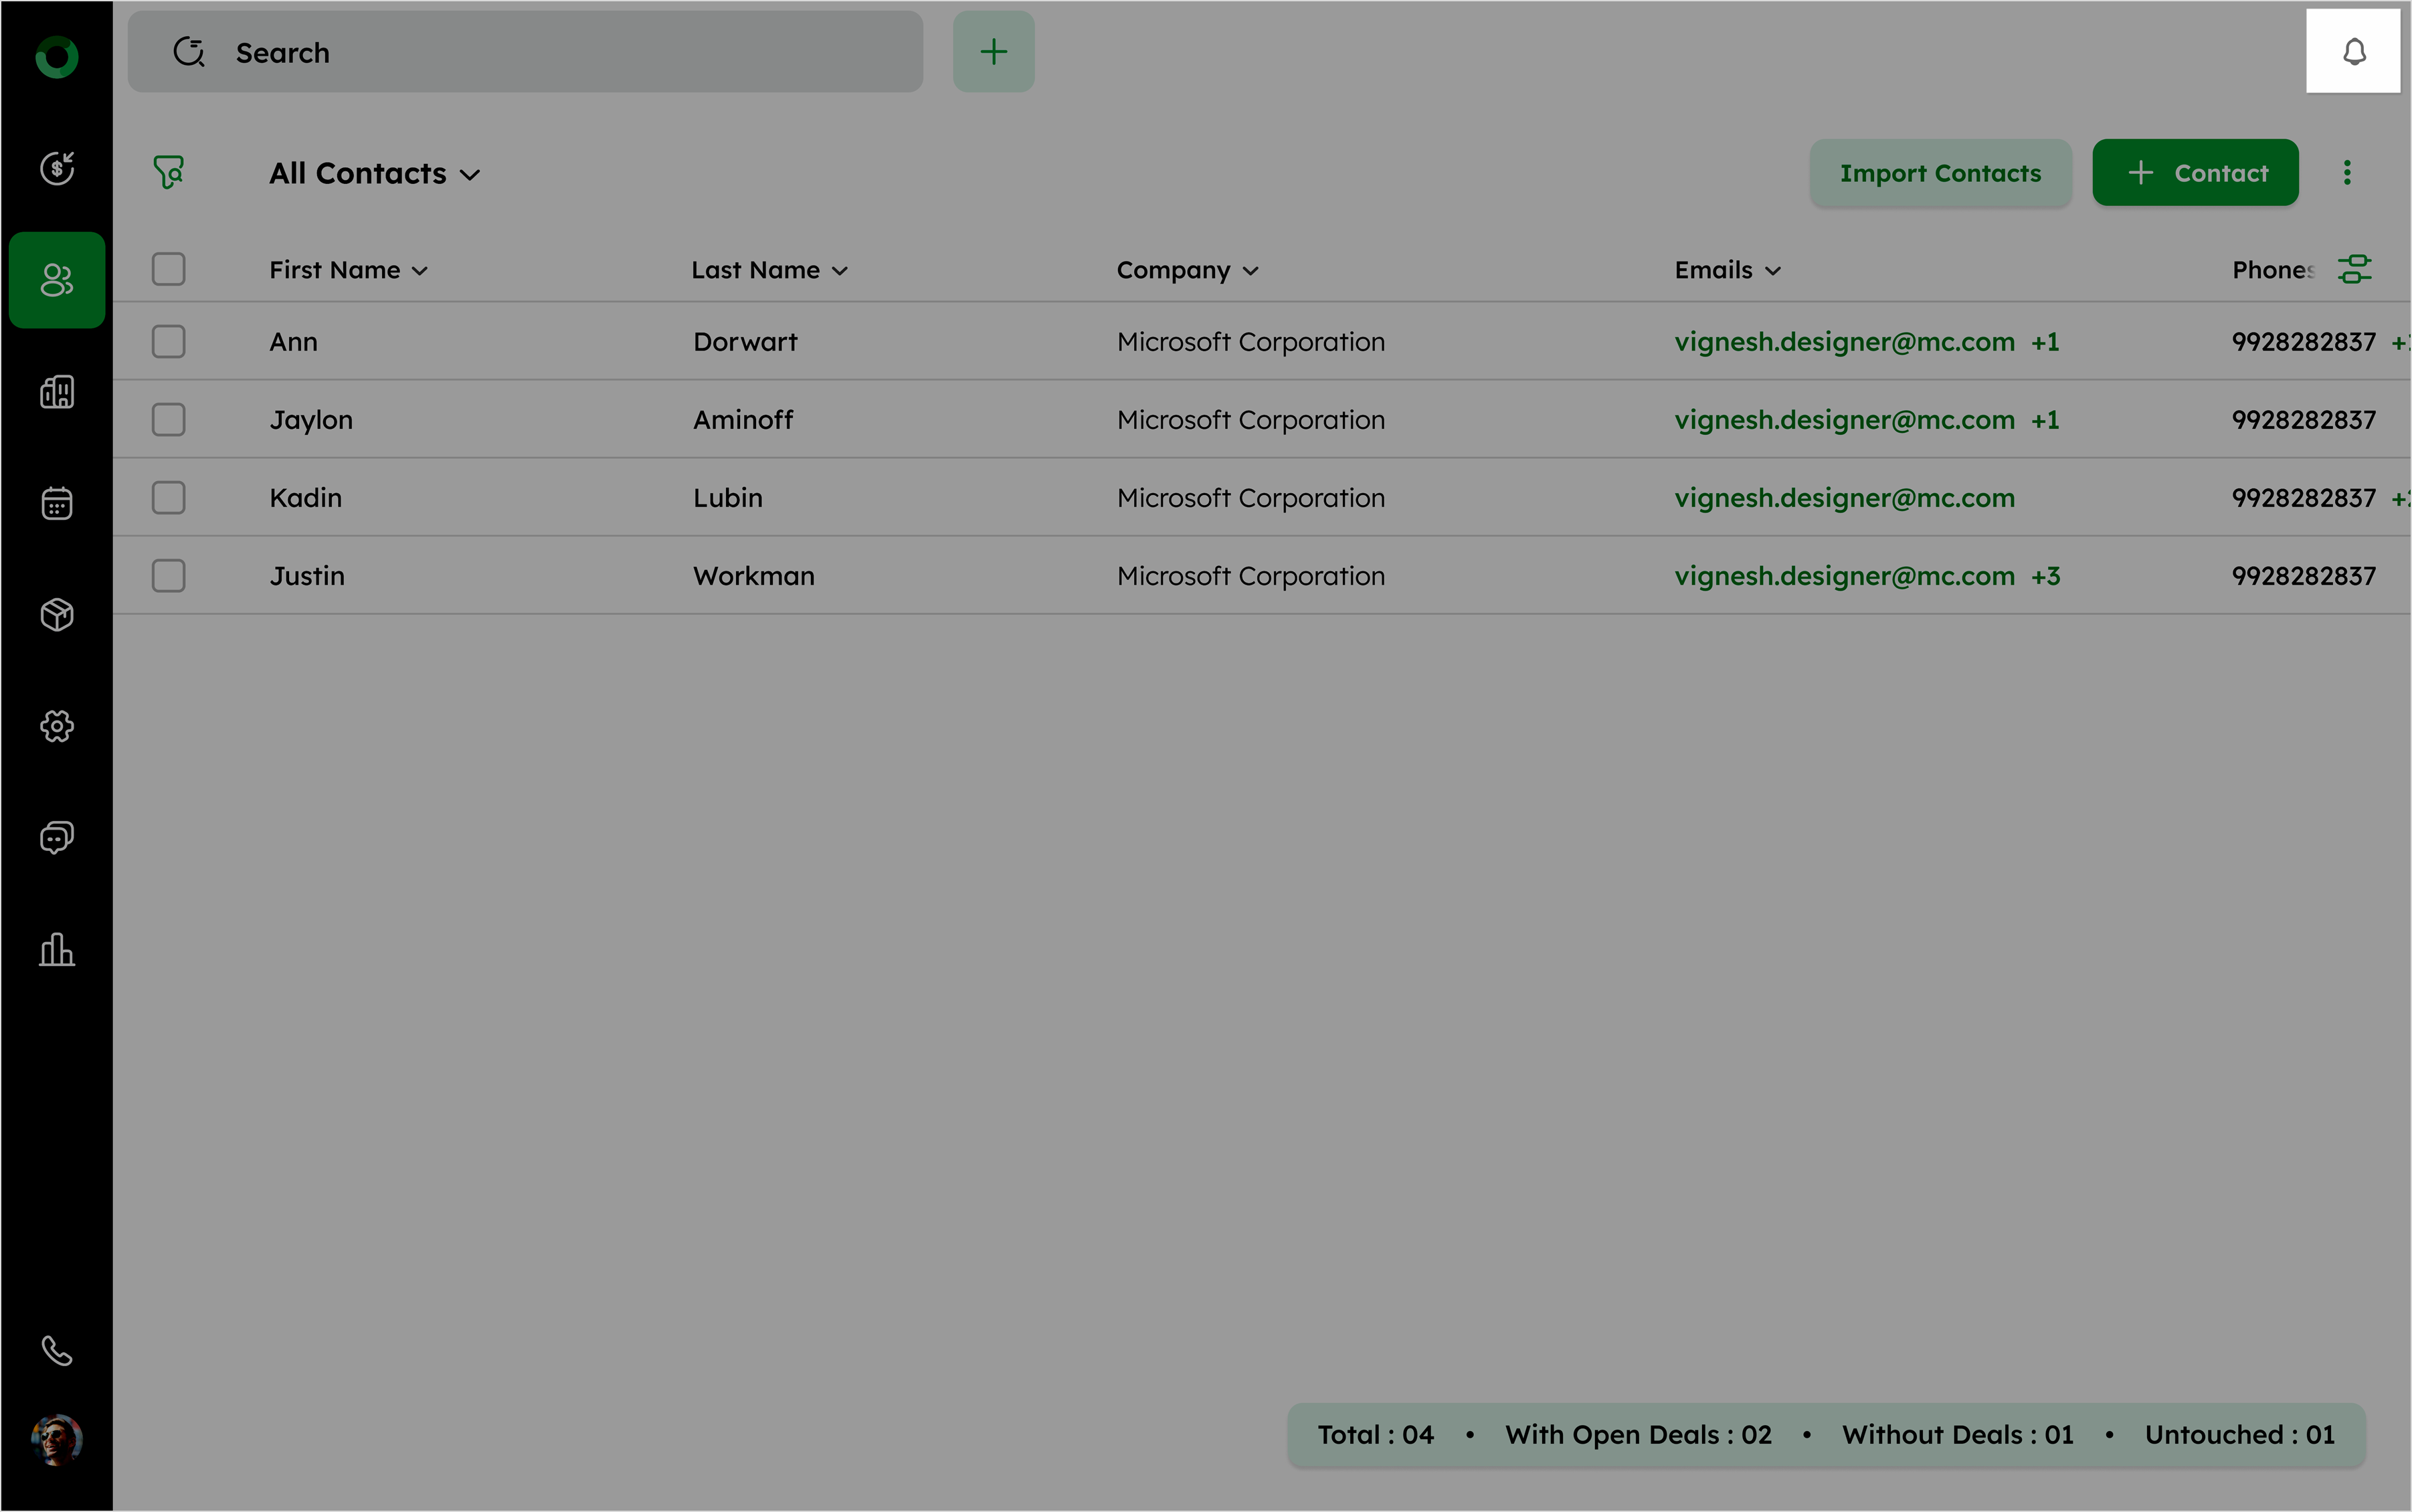
Task: Click the Import Contacts button
Action: [1940, 173]
